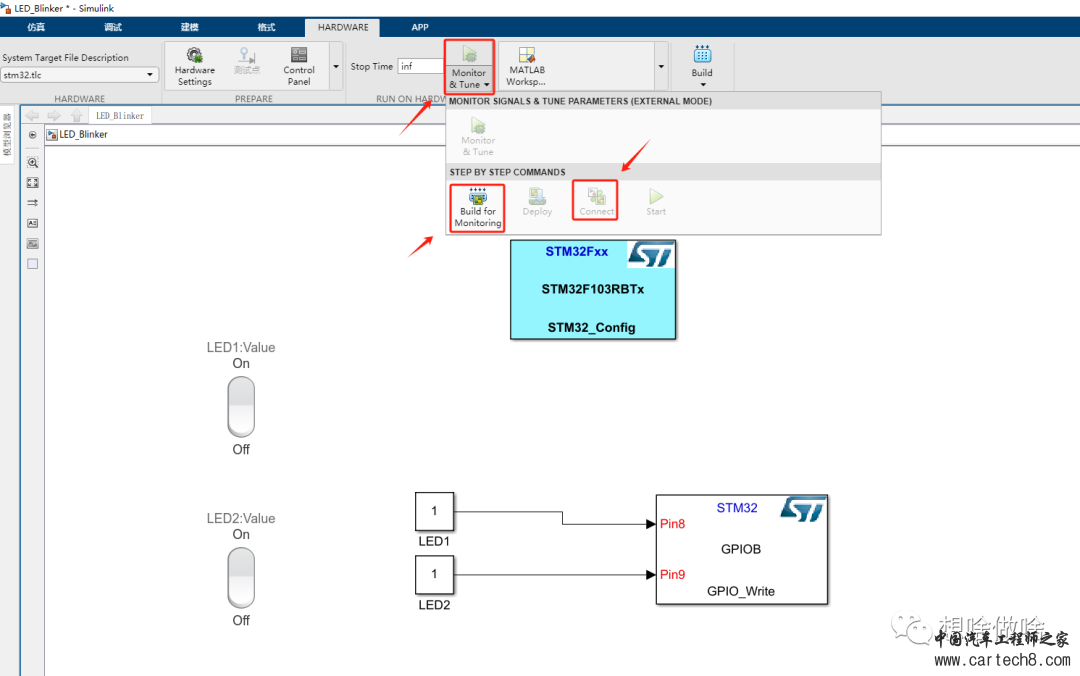Switch to the 格式 tab

267,27
